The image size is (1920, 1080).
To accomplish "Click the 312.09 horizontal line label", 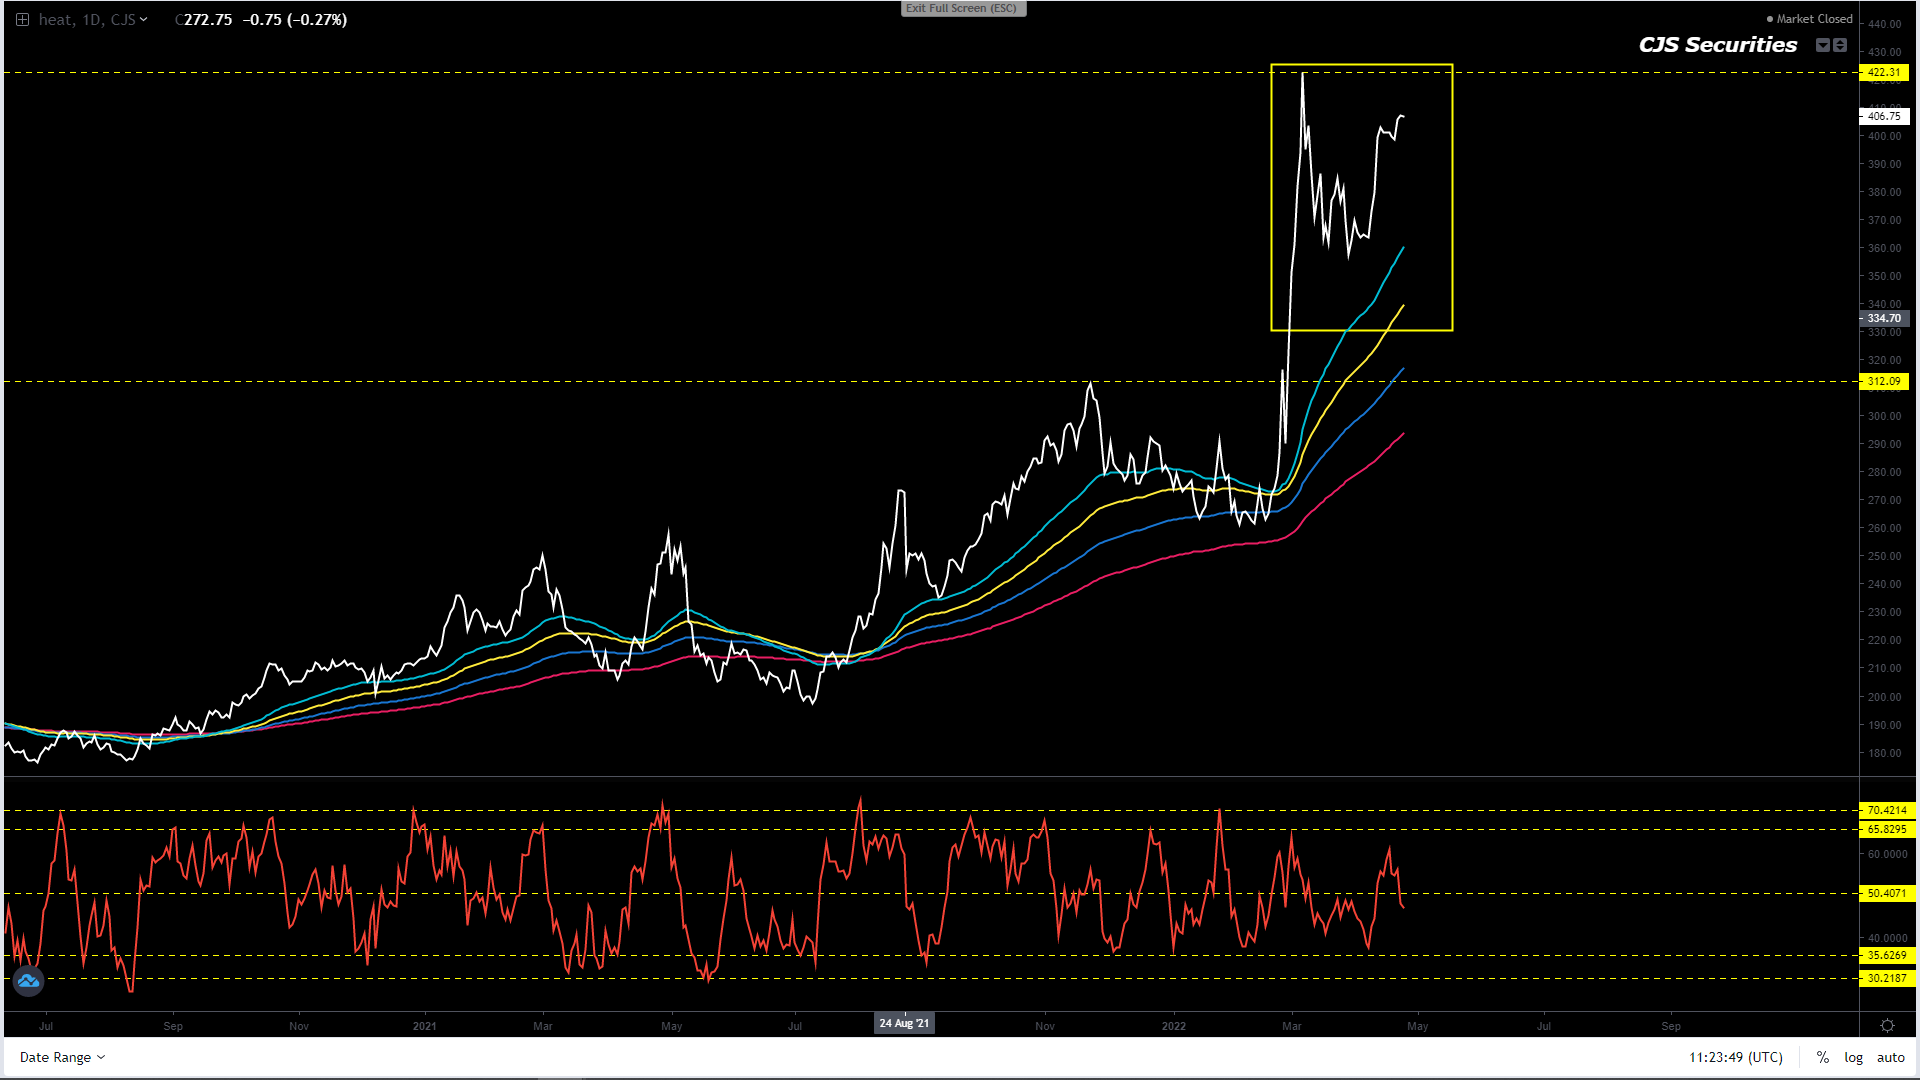I will (x=1884, y=381).
